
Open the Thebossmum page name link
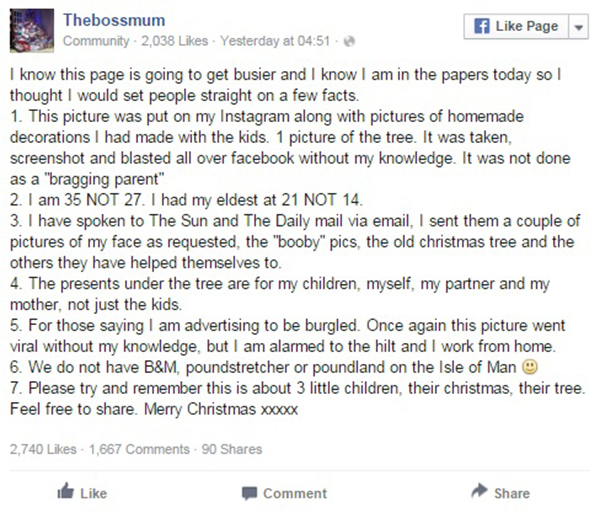click(114, 20)
